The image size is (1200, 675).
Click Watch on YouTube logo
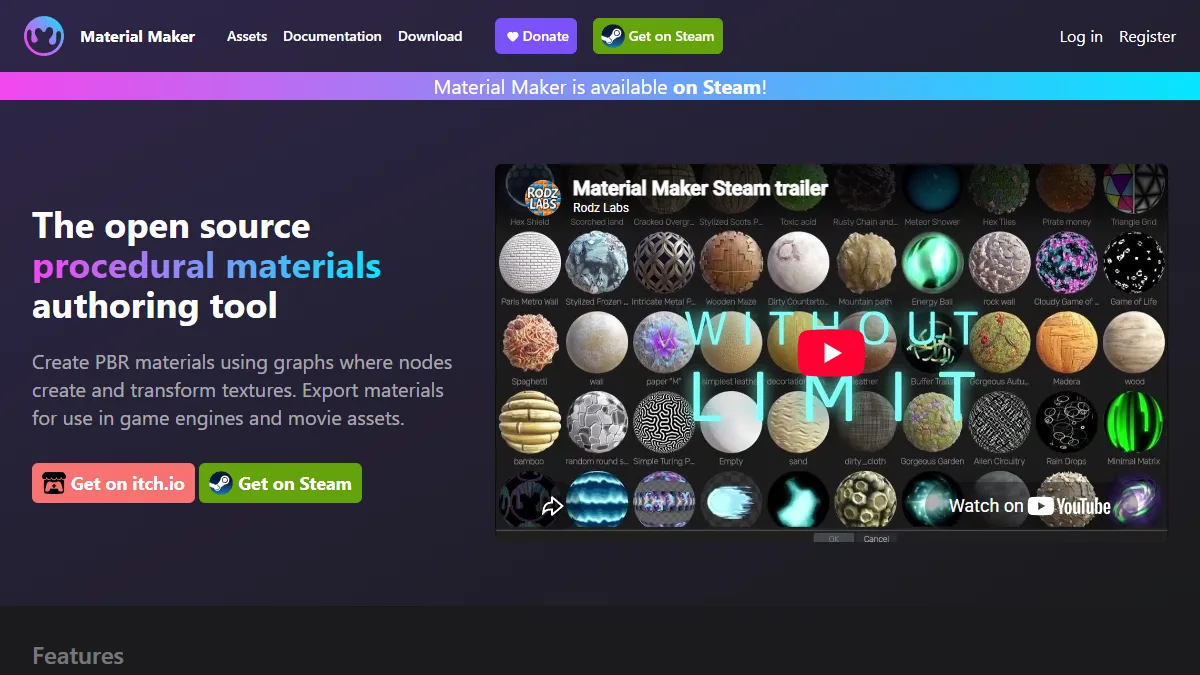(1030, 506)
